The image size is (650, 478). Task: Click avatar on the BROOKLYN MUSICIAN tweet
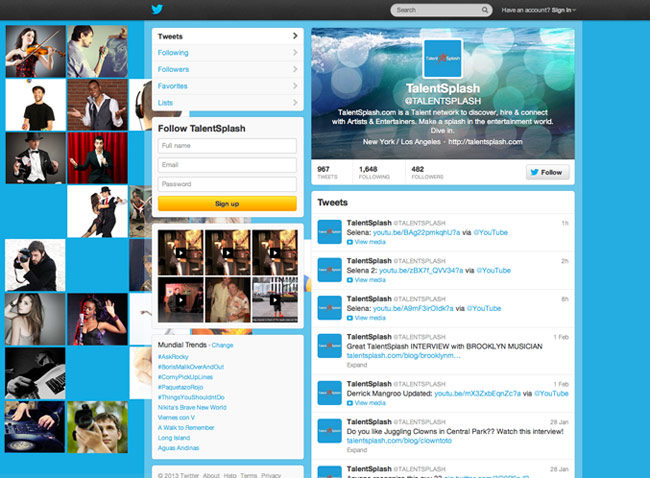pos(330,346)
